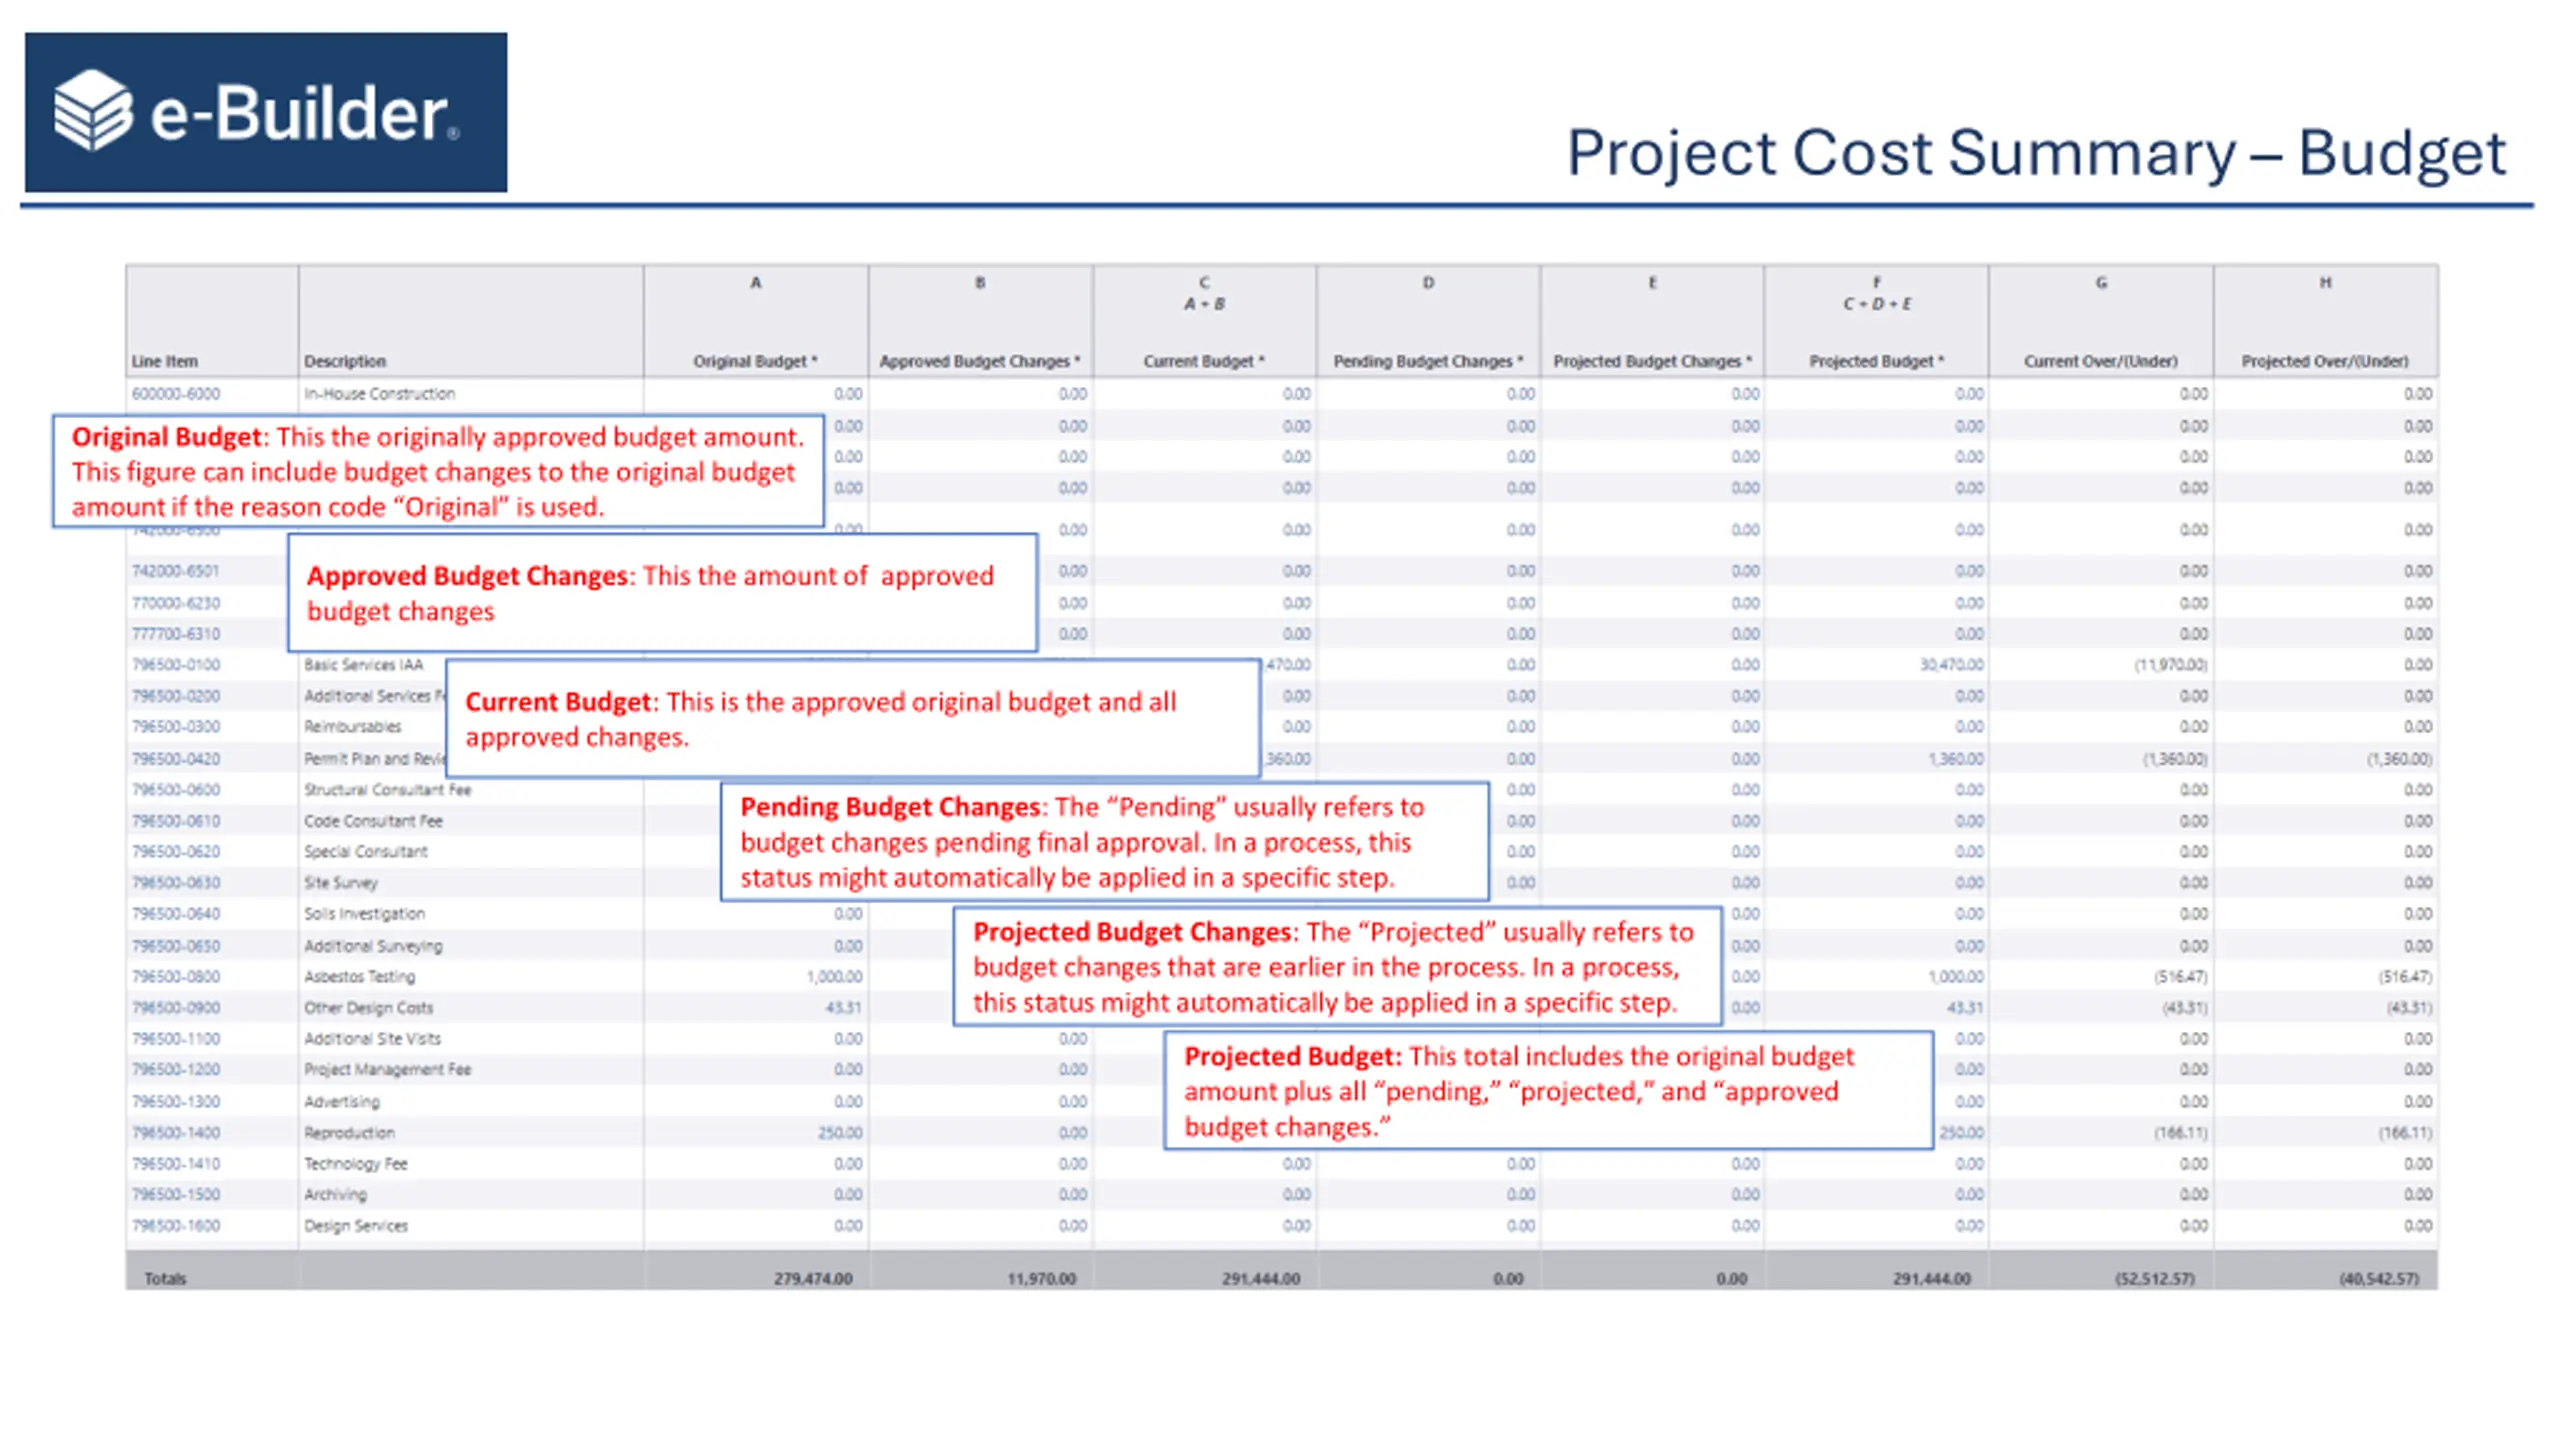This screenshot has height=1440, width=2560.
Task: Click the 'Projected Over/(Under)' column header
Action: coord(2325,361)
